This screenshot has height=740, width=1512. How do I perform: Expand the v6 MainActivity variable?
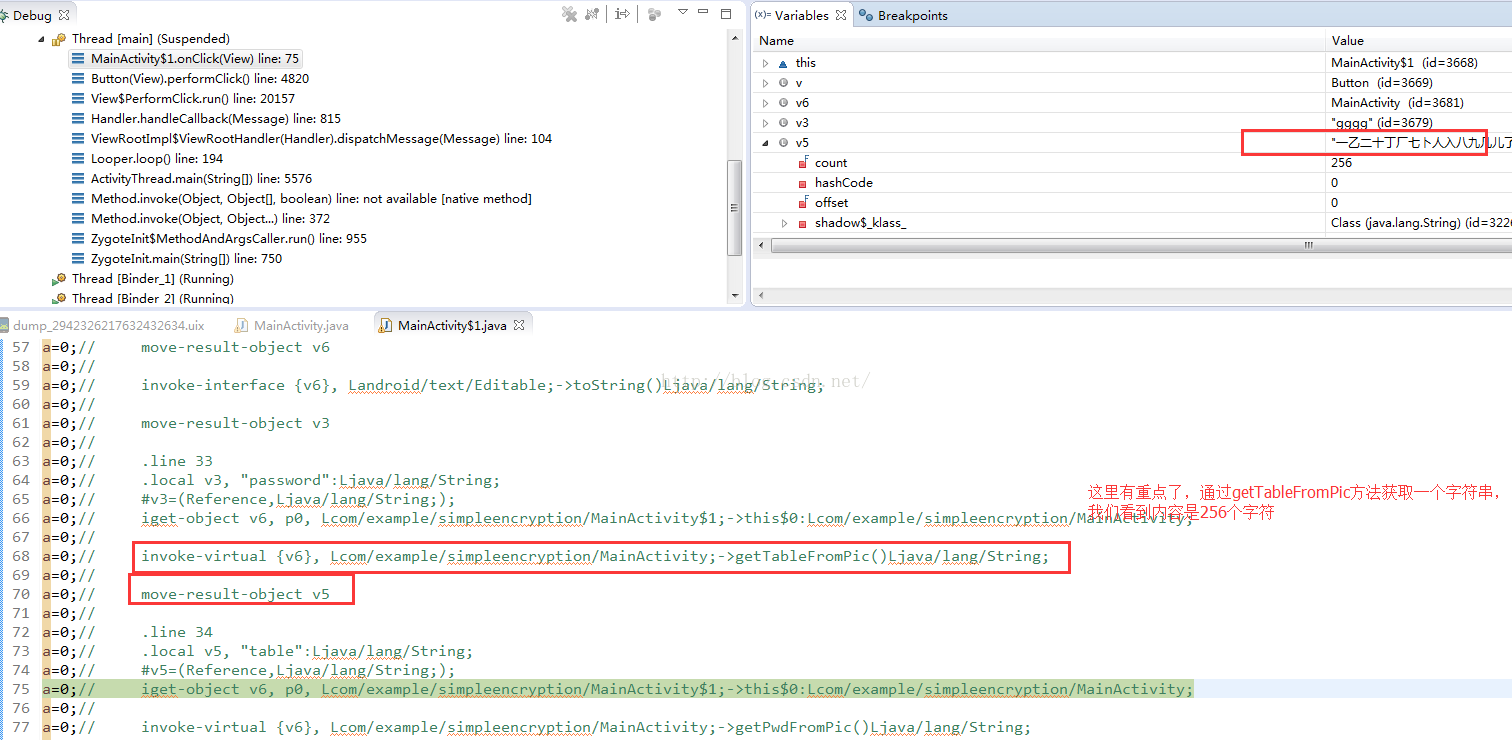click(766, 103)
